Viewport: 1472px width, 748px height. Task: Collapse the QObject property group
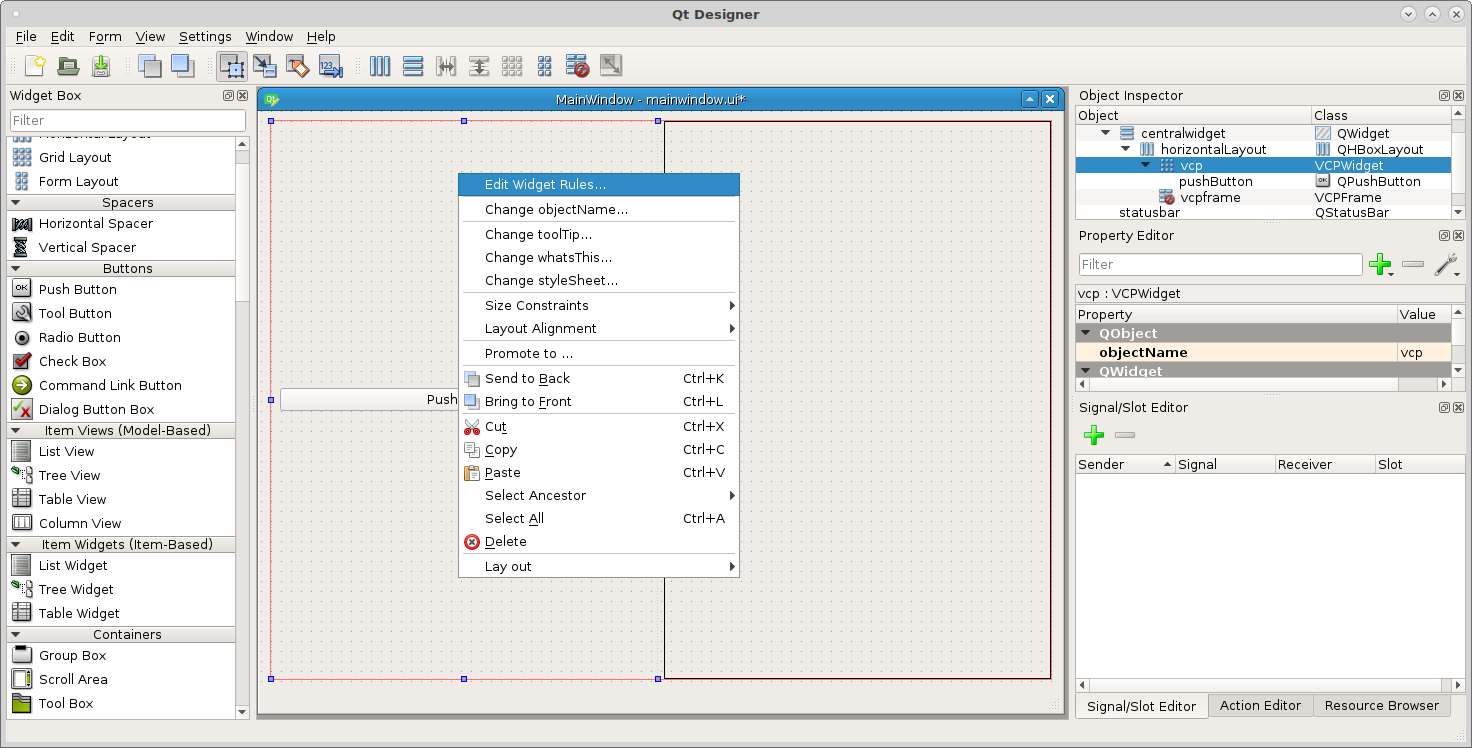[x=1087, y=333]
